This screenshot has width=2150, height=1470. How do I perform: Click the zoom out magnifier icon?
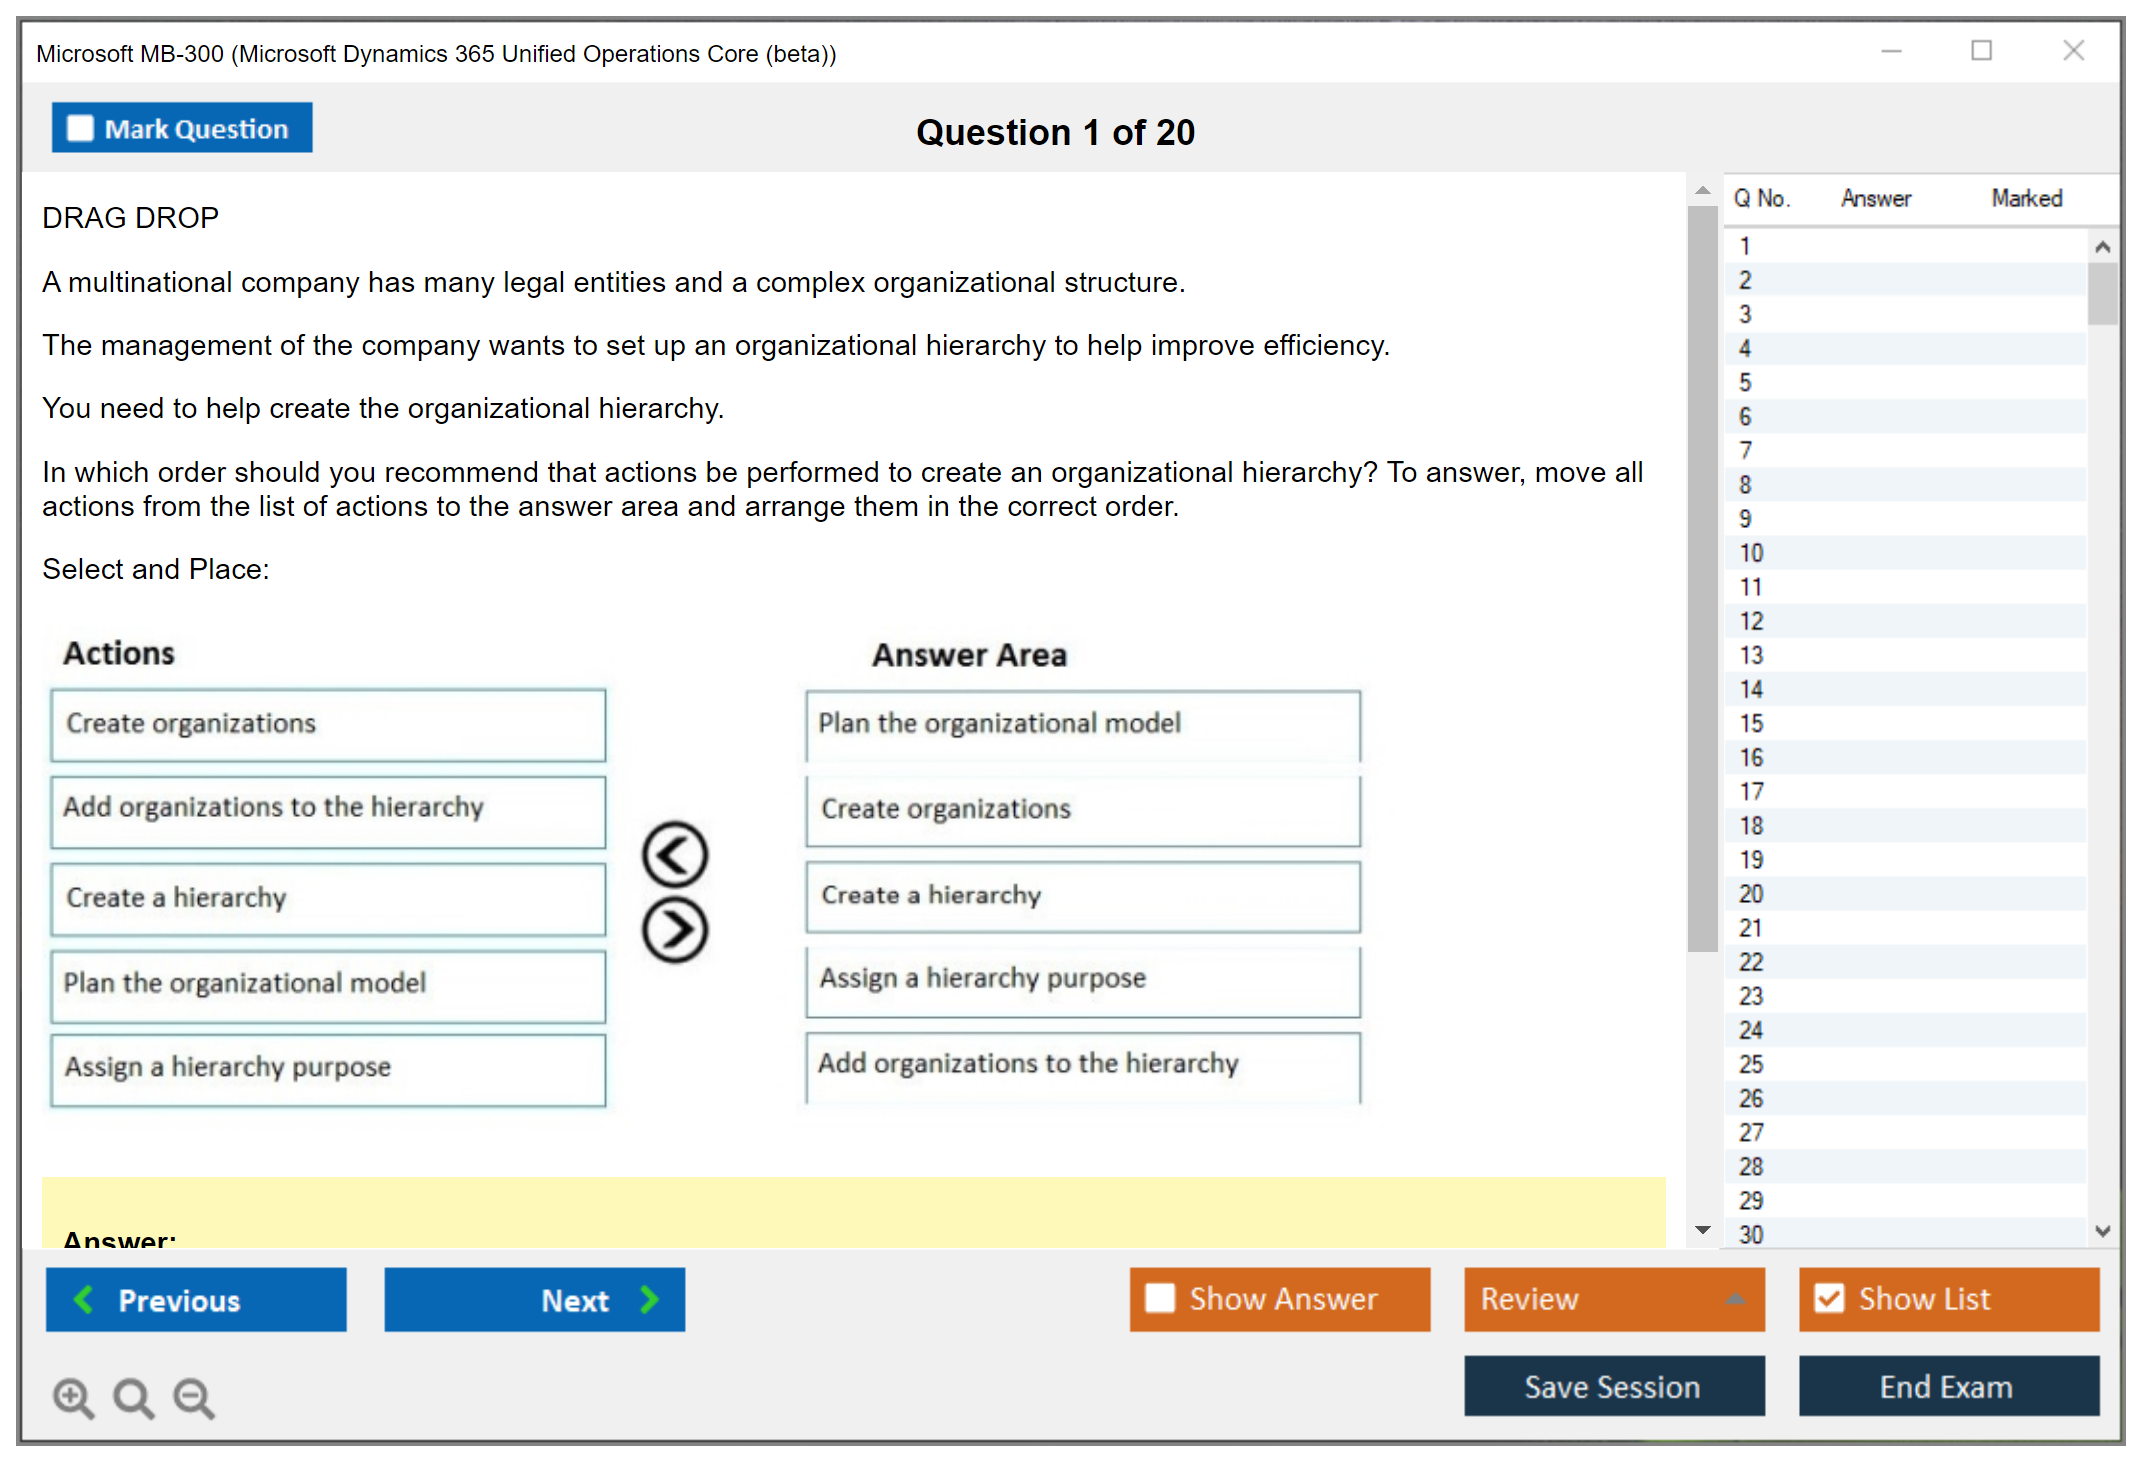(x=194, y=1397)
